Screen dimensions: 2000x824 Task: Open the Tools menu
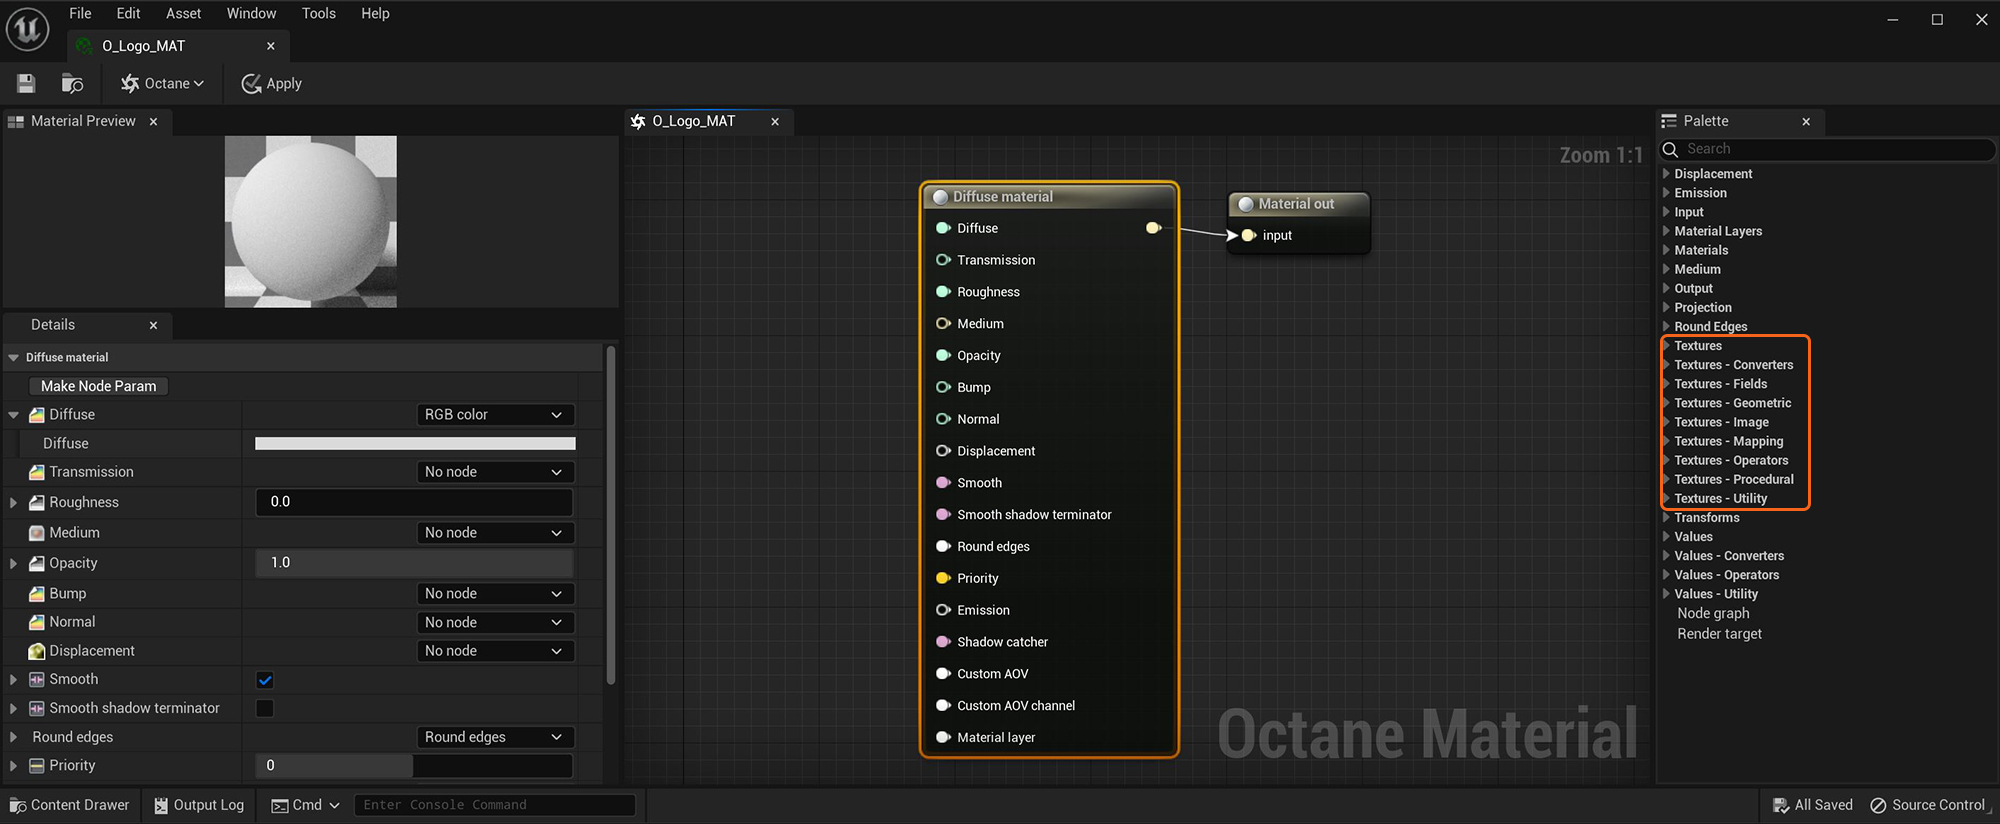319,14
